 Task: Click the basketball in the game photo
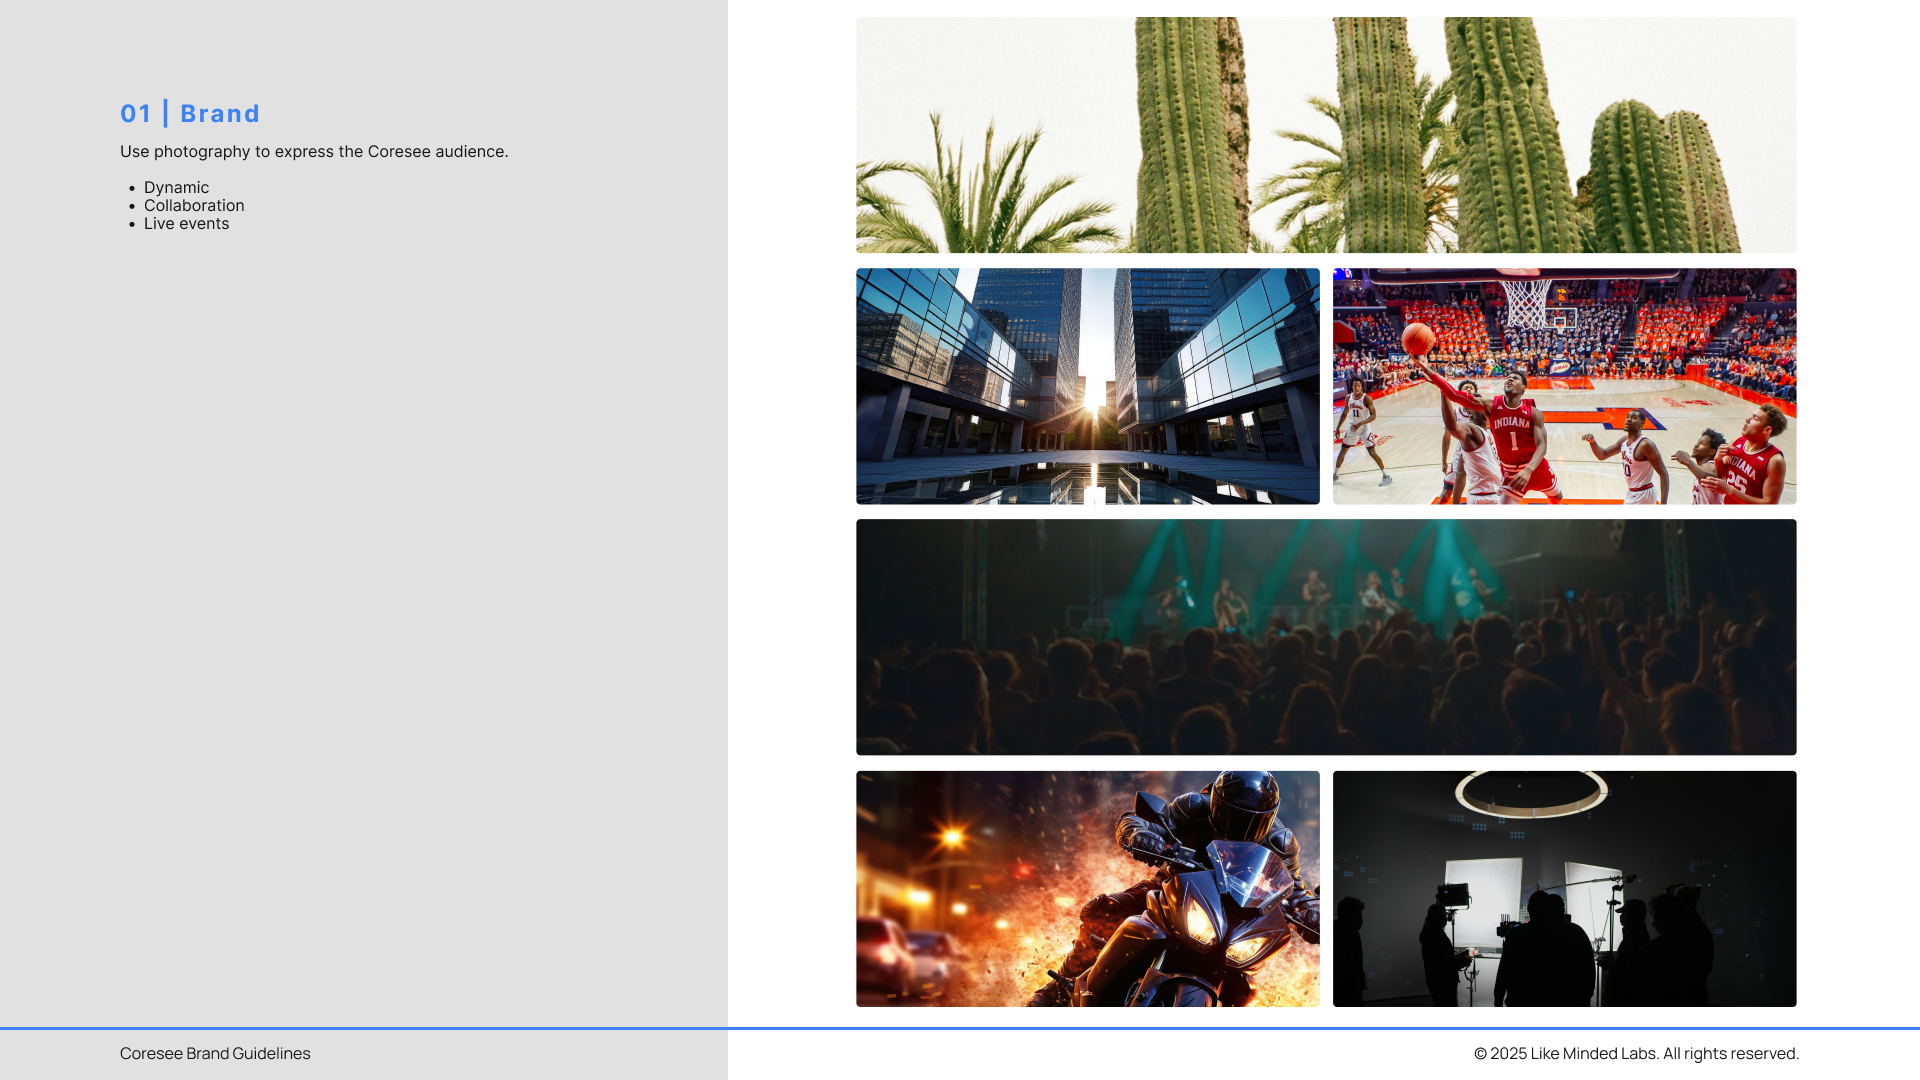point(1418,339)
